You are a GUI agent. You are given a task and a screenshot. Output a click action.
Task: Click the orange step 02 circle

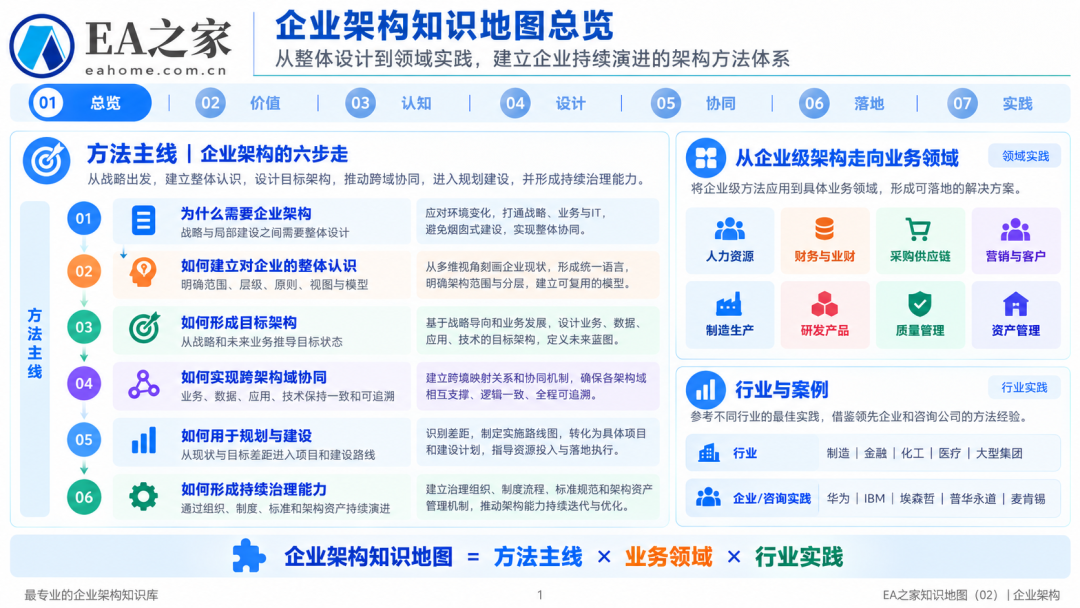click(84, 271)
